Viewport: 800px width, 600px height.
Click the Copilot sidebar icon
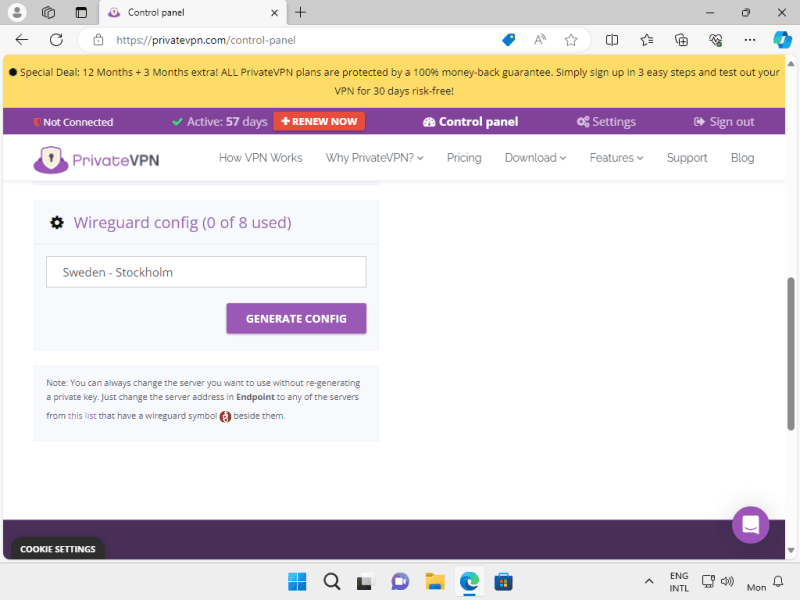tap(782, 40)
